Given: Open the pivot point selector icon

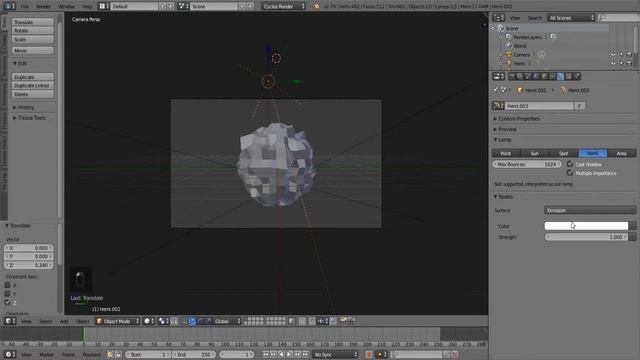Looking at the screenshot, I should (163, 321).
